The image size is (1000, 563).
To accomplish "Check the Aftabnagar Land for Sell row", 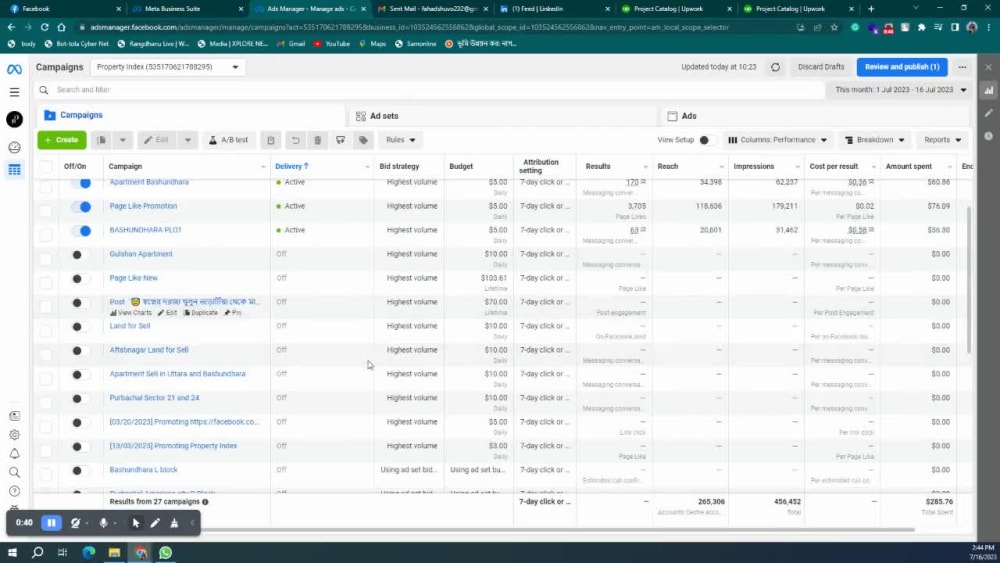I will pyautogui.click(x=46, y=354).
